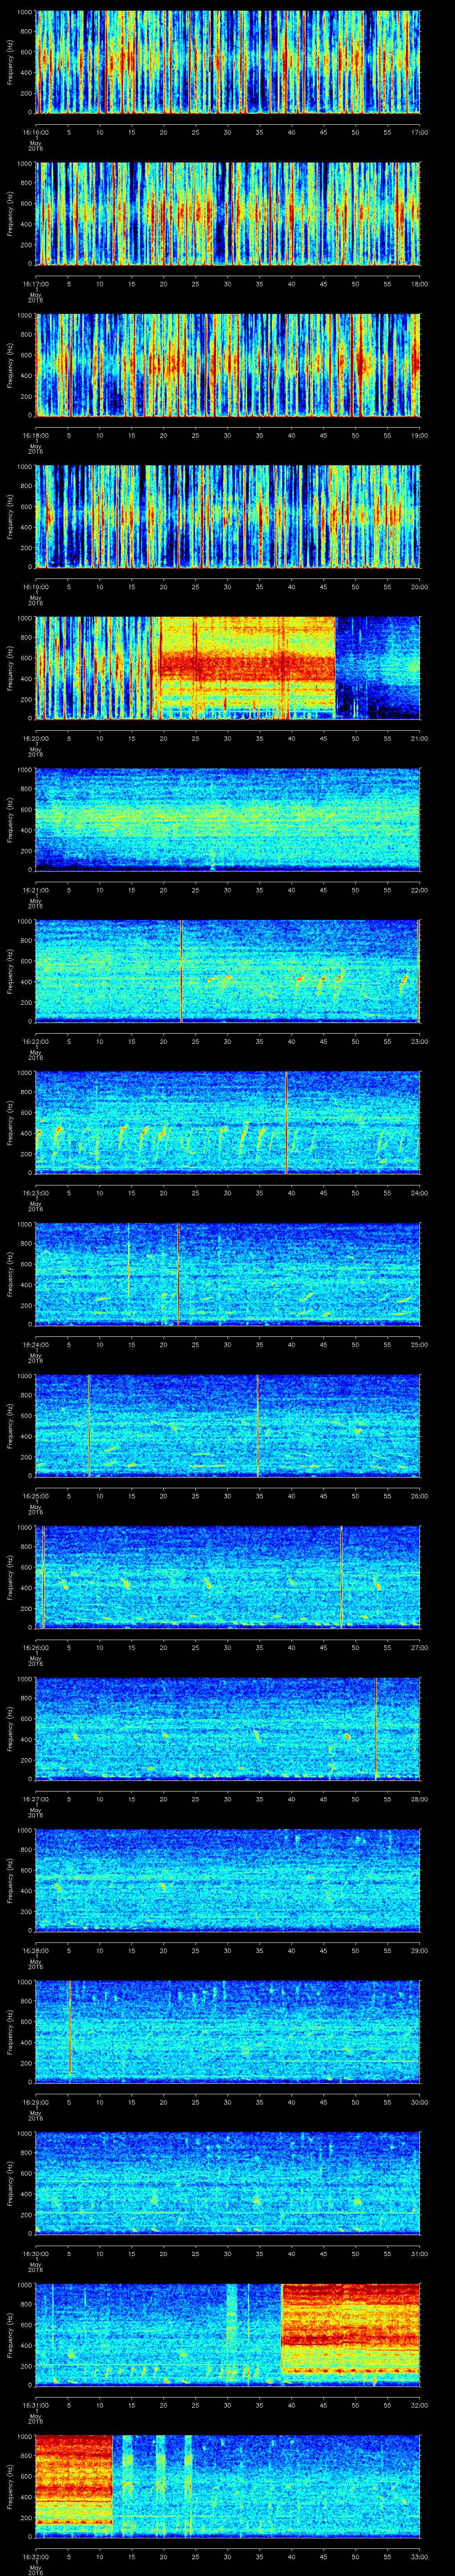Screen dimensions: 455x2576
Task: Click the 1000 Hz tick label on 16:24:00 panel
Action: pos(25,1224)
